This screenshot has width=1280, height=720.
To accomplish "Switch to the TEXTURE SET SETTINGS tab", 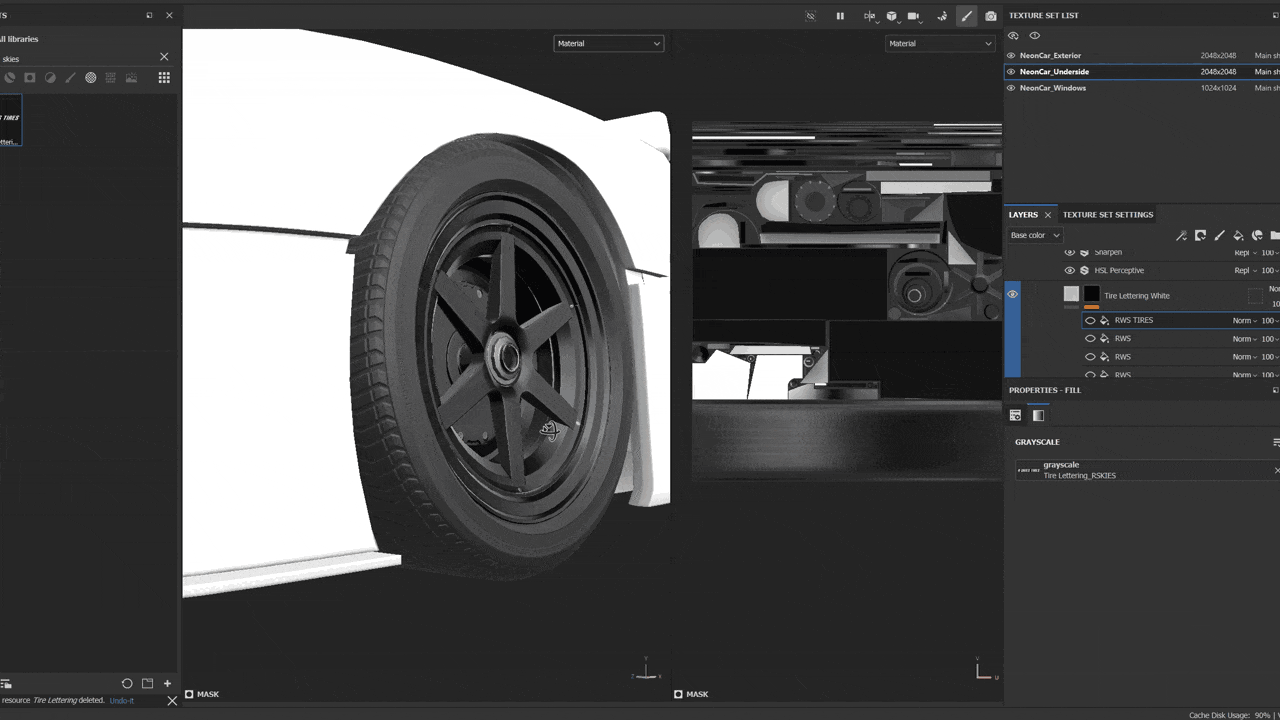I will (x=1107, y=214).
